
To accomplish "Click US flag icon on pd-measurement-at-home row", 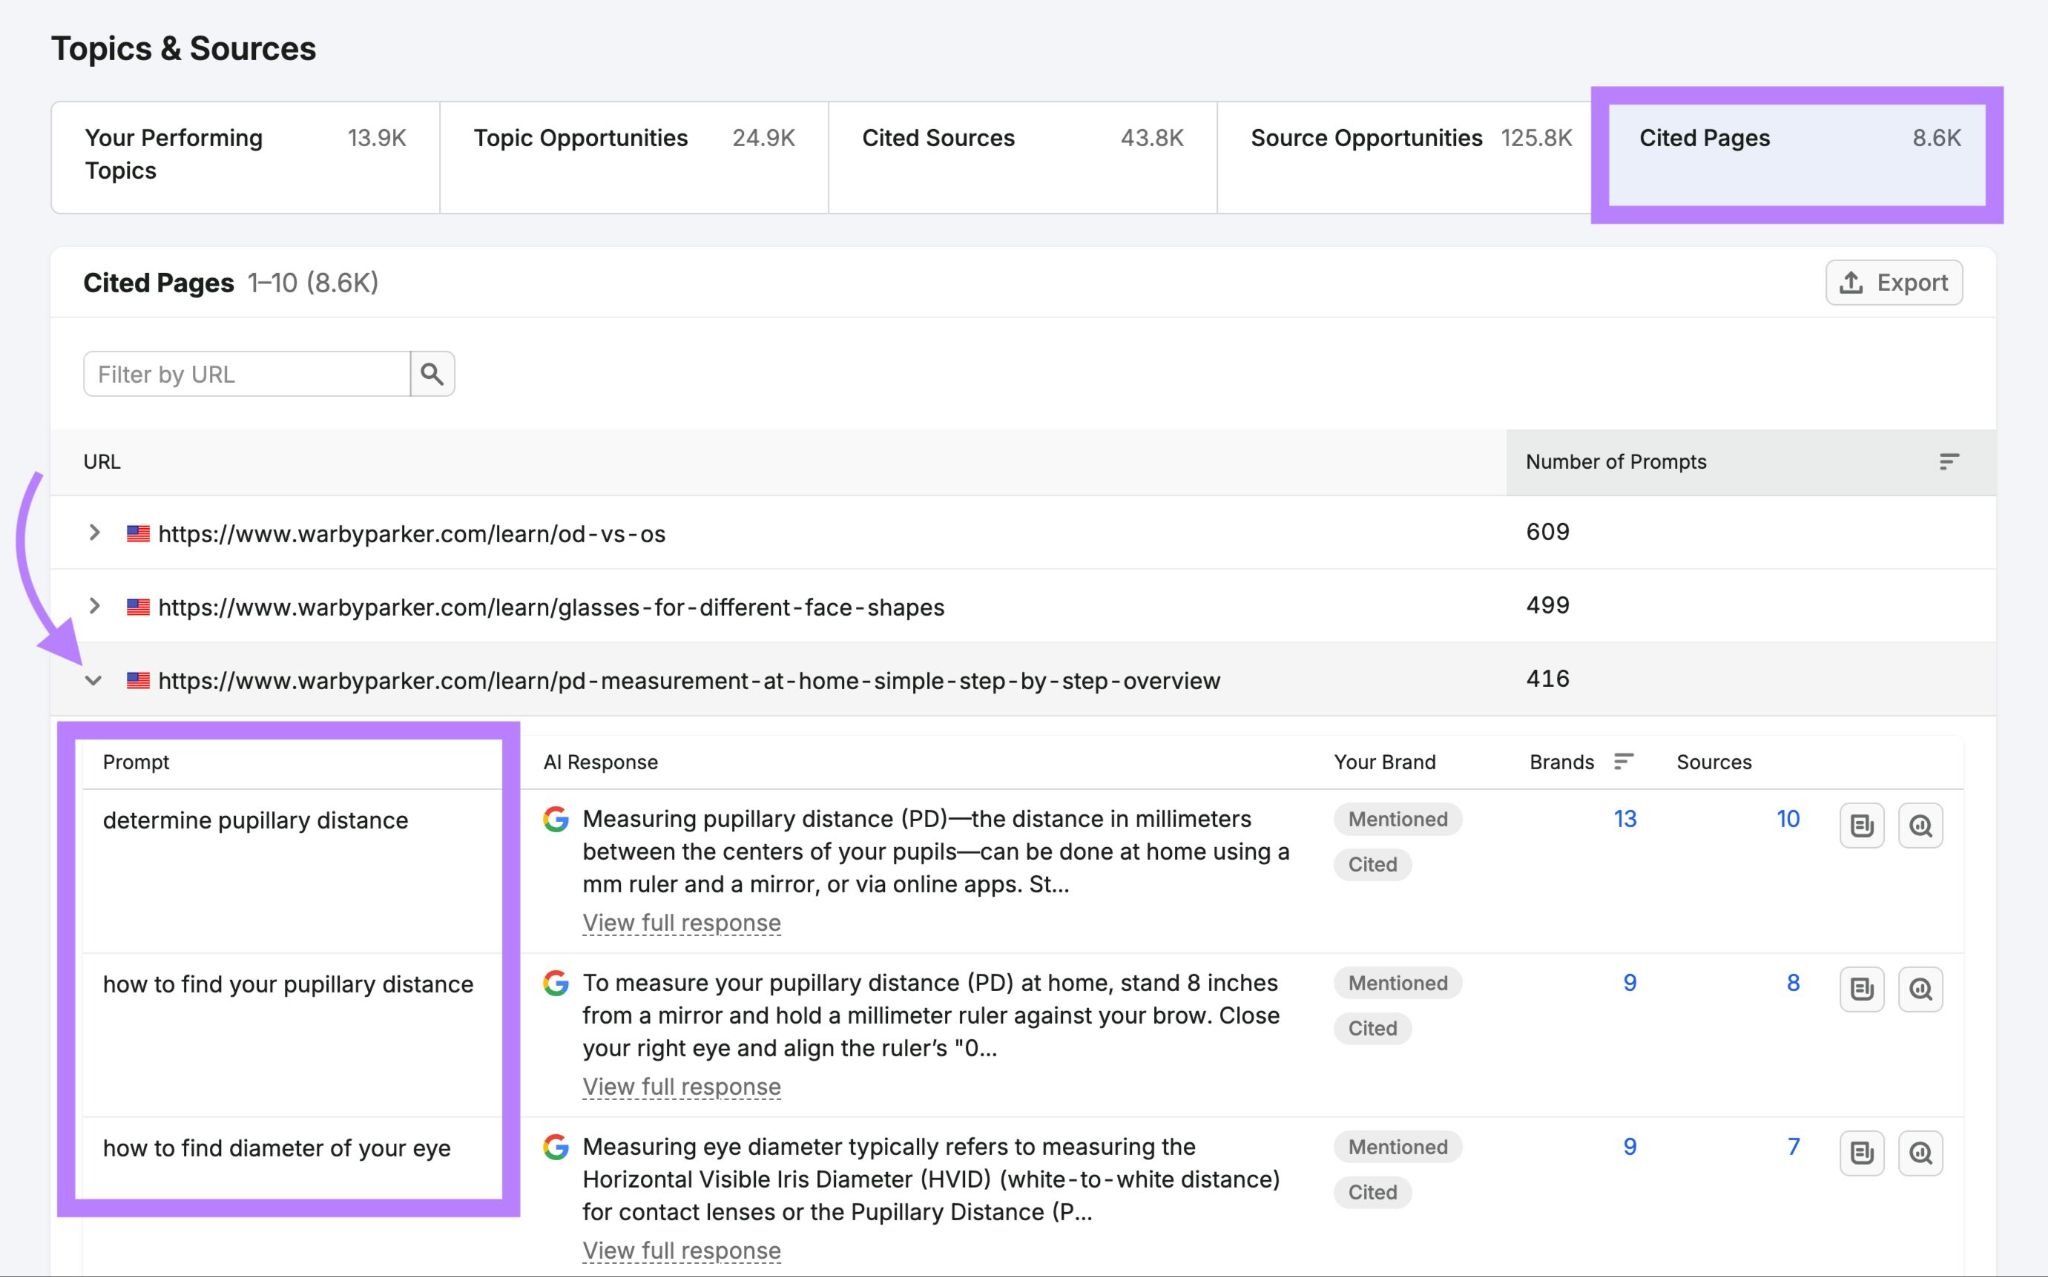I will click(138, 681).
